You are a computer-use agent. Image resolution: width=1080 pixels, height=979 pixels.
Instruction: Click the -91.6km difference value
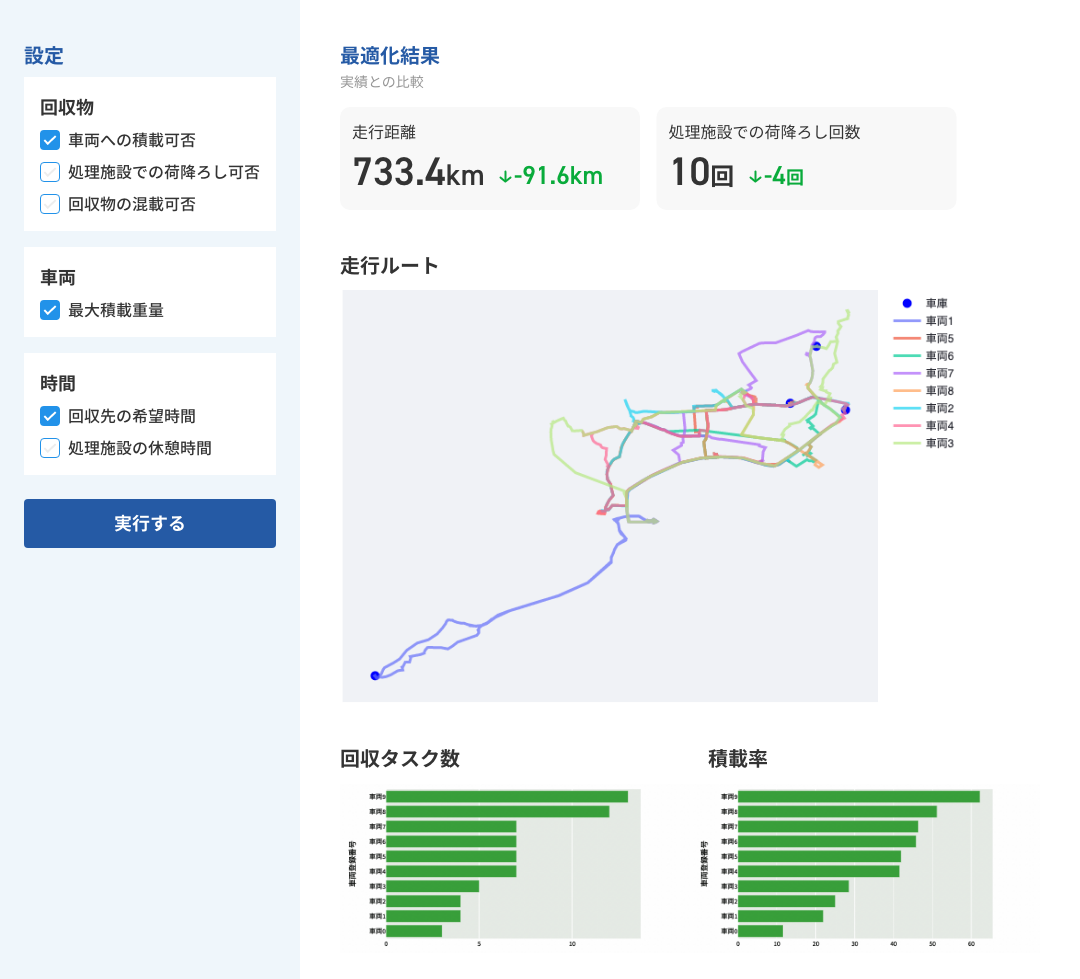click(551, 176)
